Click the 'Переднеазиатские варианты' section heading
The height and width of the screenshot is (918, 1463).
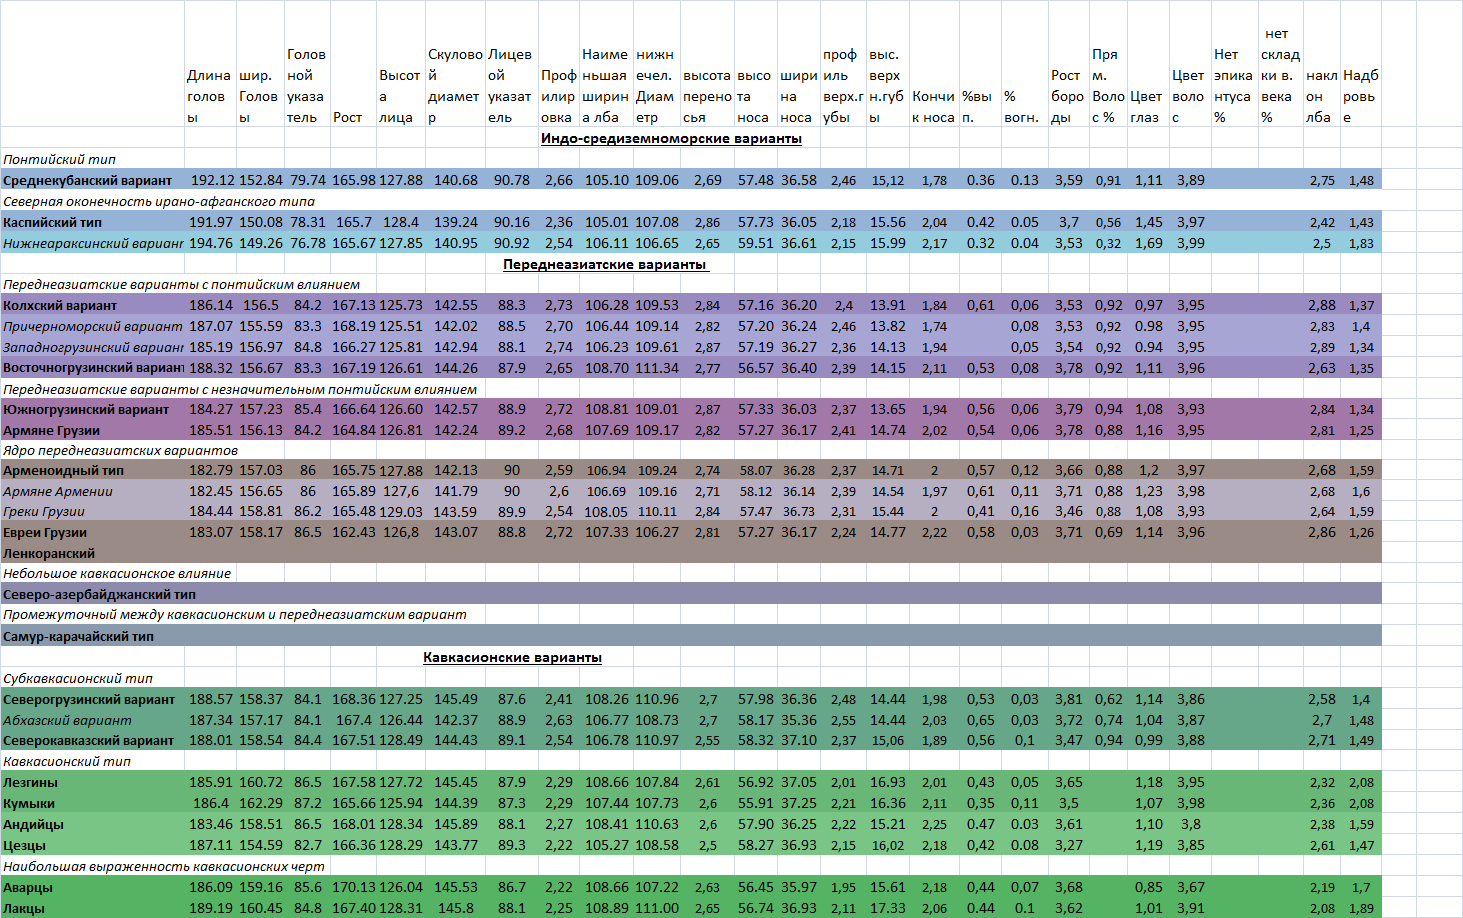pos(605,264)
